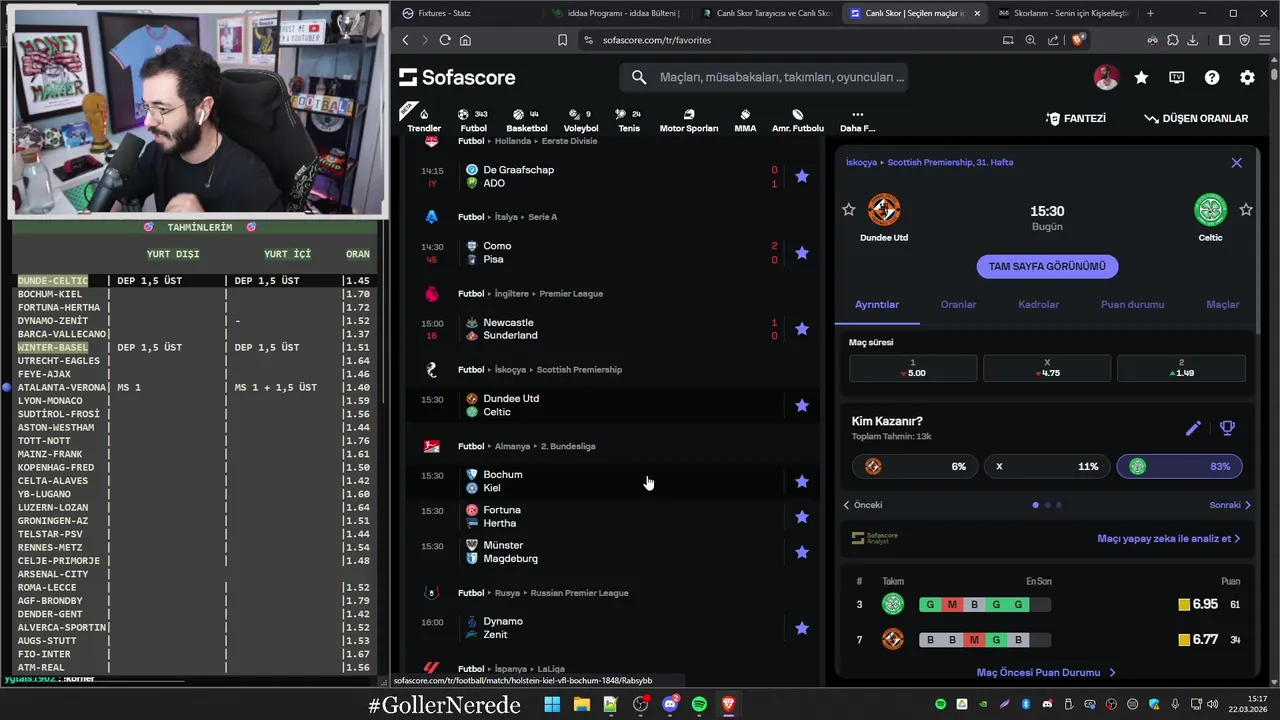
Task: Select the Futbol sport icon
Action: [x=473, y=120]
